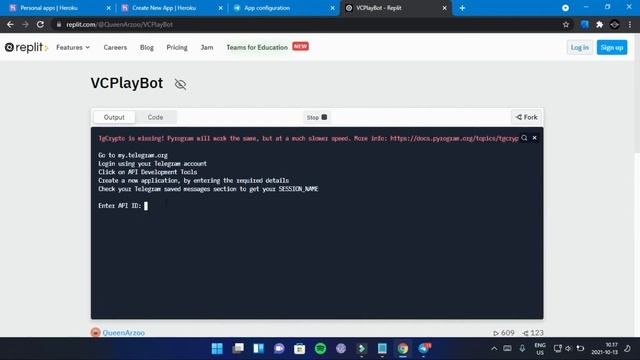The image size is (640, 360).
Task: Show hidden system tray icons
Action: (494, 348)
